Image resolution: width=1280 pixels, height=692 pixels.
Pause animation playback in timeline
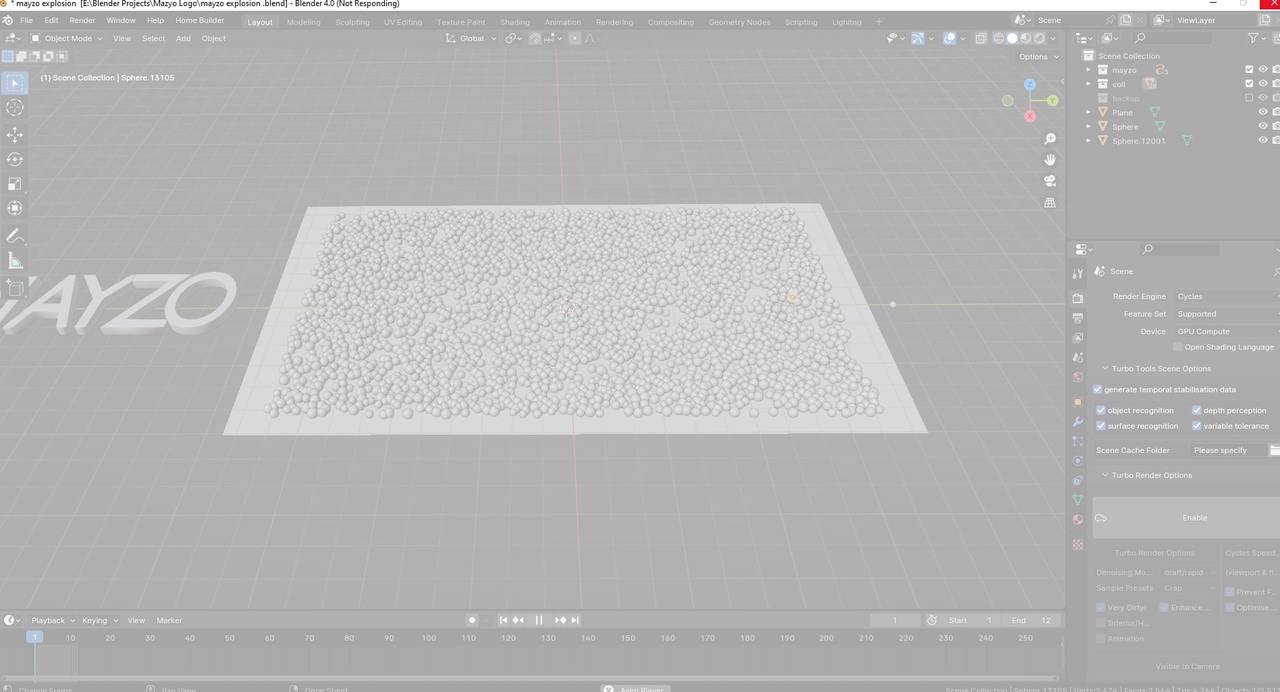click(x=539, y=620)
